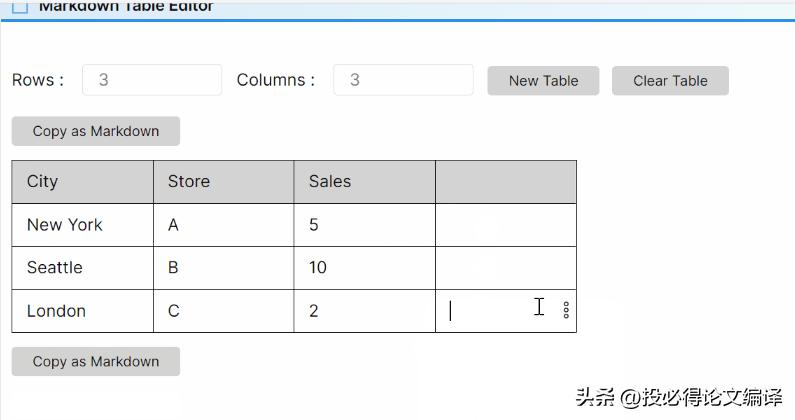This screenshot has height=420, width=795.
Task: Select the sales cell with value 10
Action: [x=364, y=268]
